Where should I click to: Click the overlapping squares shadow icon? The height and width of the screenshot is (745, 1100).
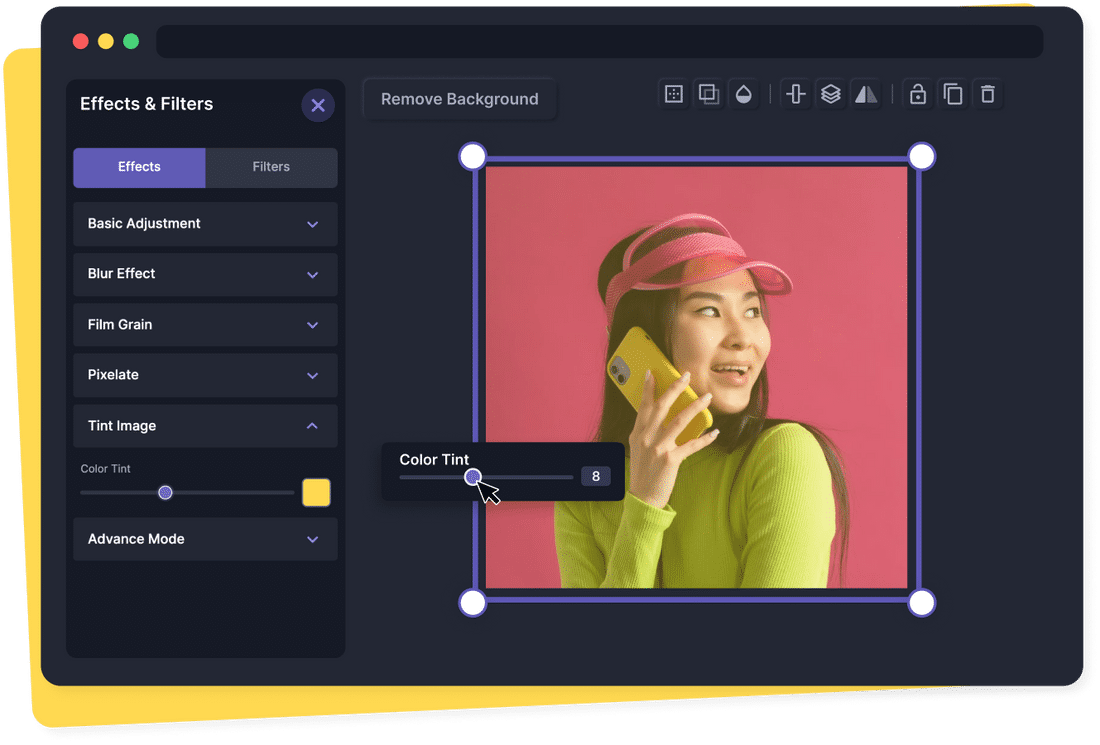709,94
